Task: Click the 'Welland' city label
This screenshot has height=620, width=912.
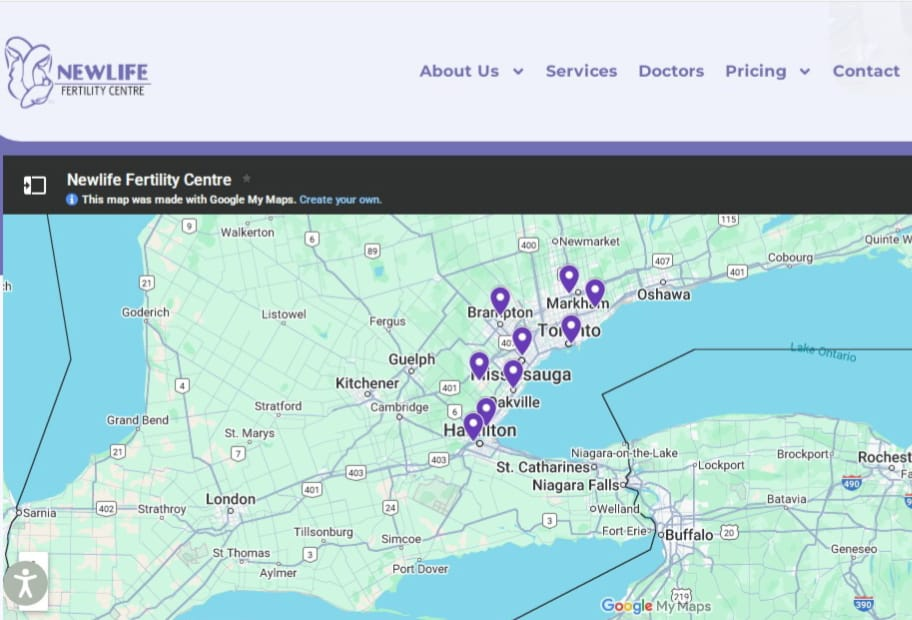Action: (618, 509)
